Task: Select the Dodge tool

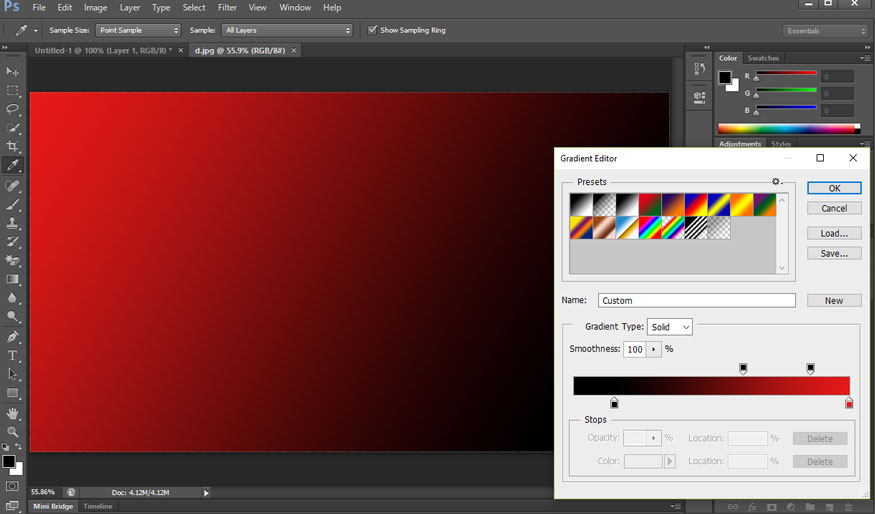Action: [12, 316]
